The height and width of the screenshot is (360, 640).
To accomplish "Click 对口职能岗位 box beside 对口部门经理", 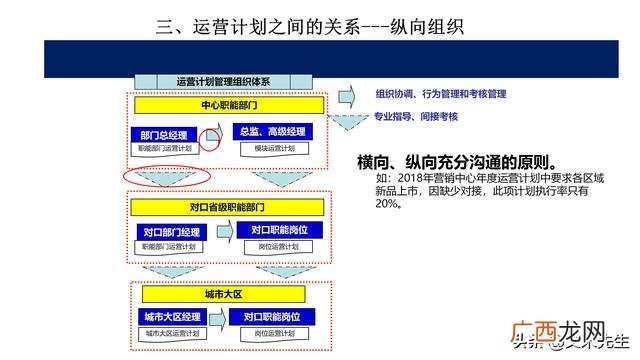I will point(280,230).
